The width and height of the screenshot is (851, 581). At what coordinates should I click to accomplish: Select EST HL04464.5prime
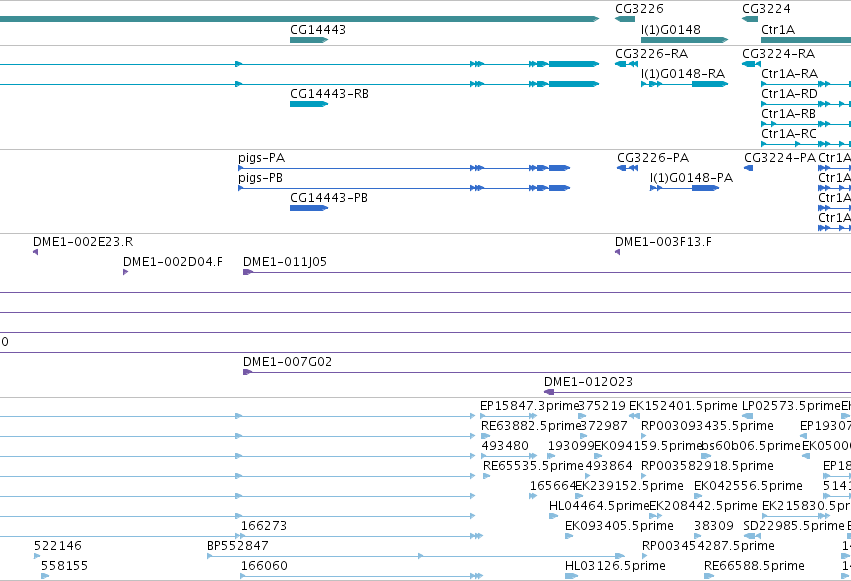tap(554, 516)
